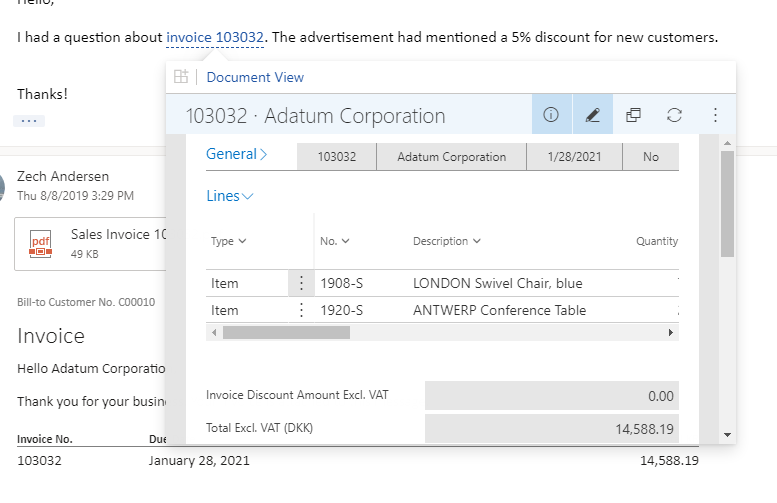Click the scroll-down arrow of vertical scrollbar
The height and width of the screenshot is (503, 777).
pos(727,435)
